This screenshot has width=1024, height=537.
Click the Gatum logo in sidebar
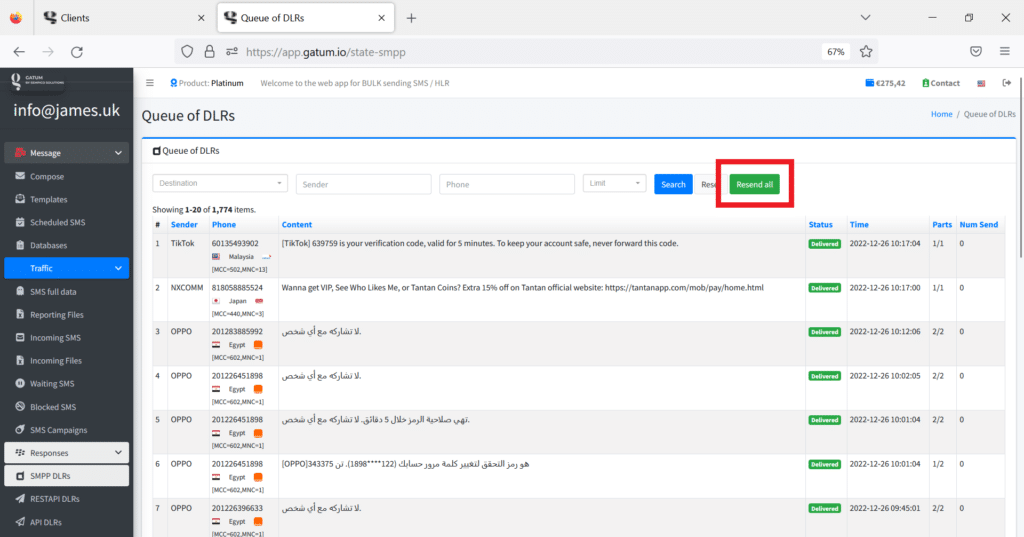coord(37,82)
